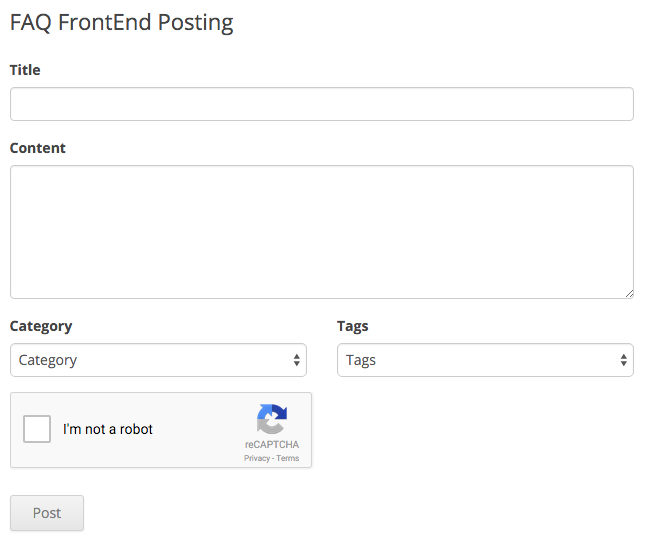Viewport: 646px width, 543px height.
Task: Open the Category dropdown
Action: [x=158, y=360]
